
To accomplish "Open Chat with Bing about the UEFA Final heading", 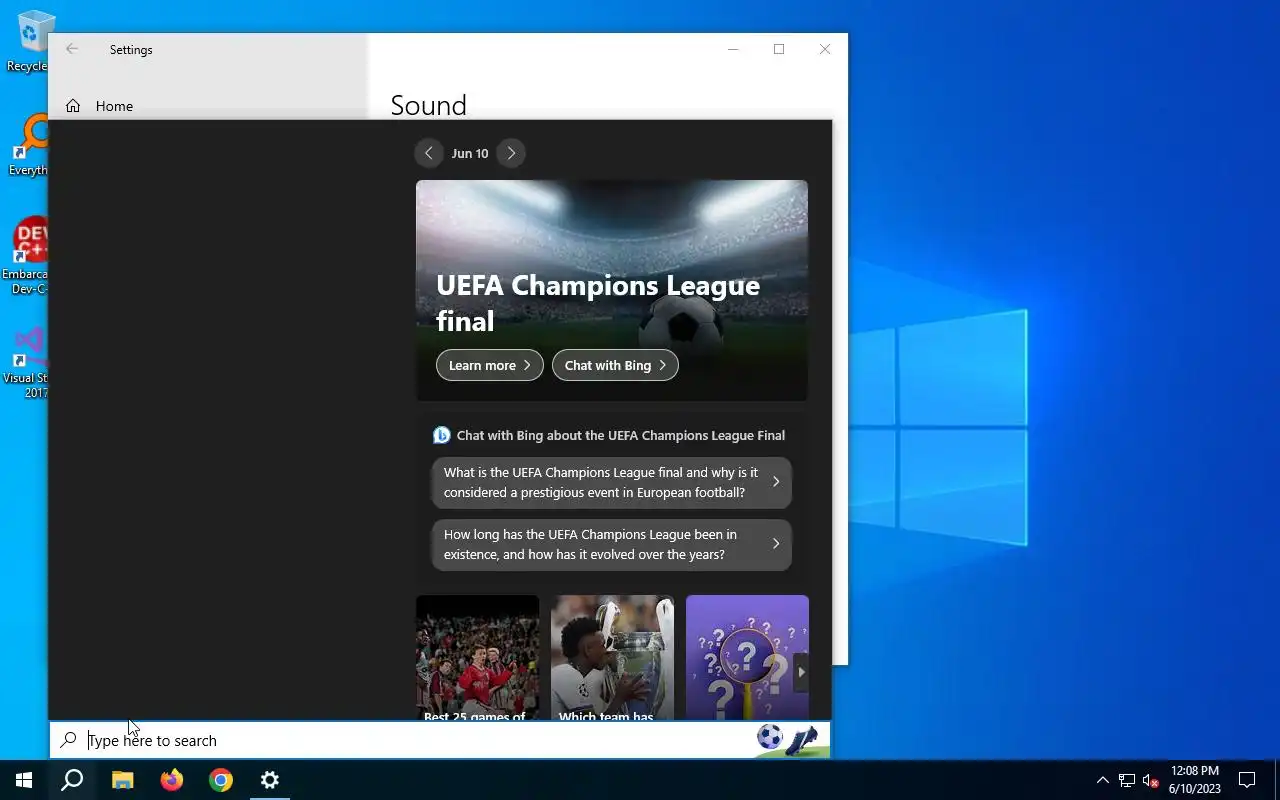I will pyautogui.click(x=620, y=435).
